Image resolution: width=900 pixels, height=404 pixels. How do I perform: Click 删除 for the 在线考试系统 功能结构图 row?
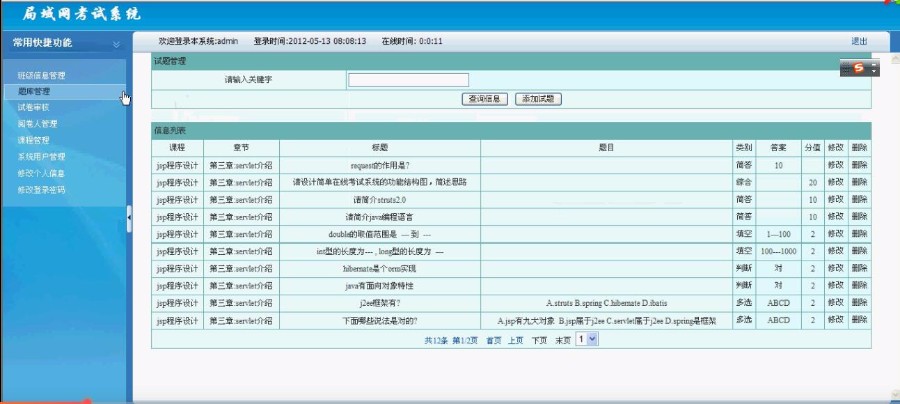(x=859, y=182)
